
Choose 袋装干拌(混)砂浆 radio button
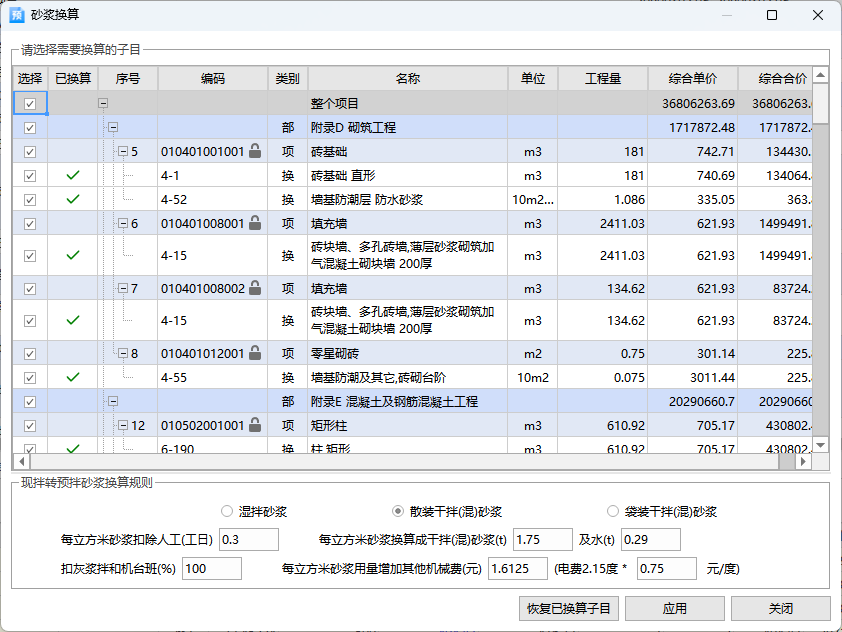click(x=613, y=511)
